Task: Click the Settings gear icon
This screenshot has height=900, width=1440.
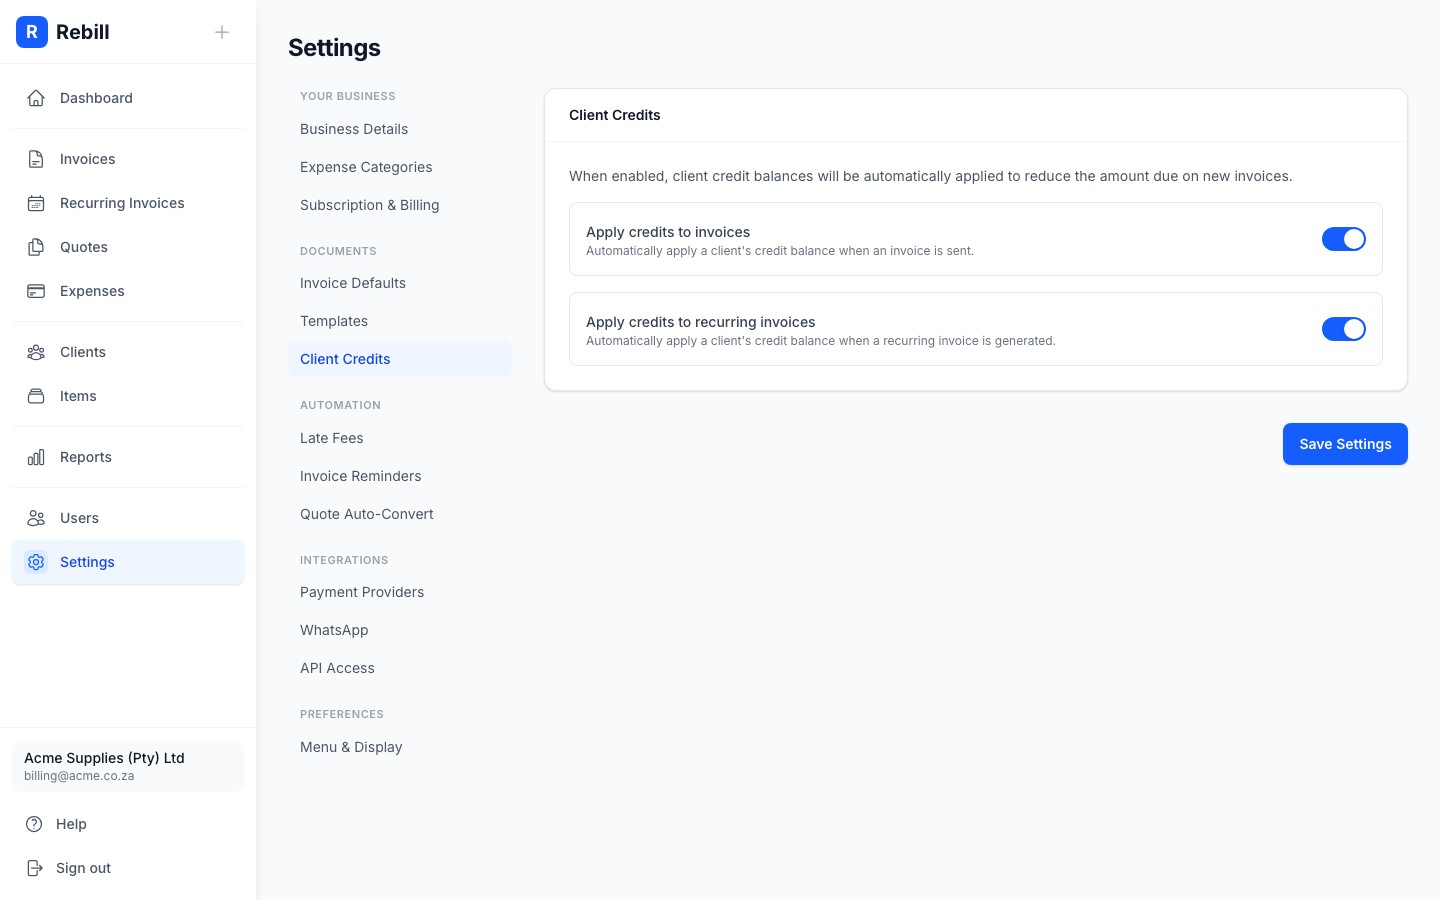Action: (37, 562)
